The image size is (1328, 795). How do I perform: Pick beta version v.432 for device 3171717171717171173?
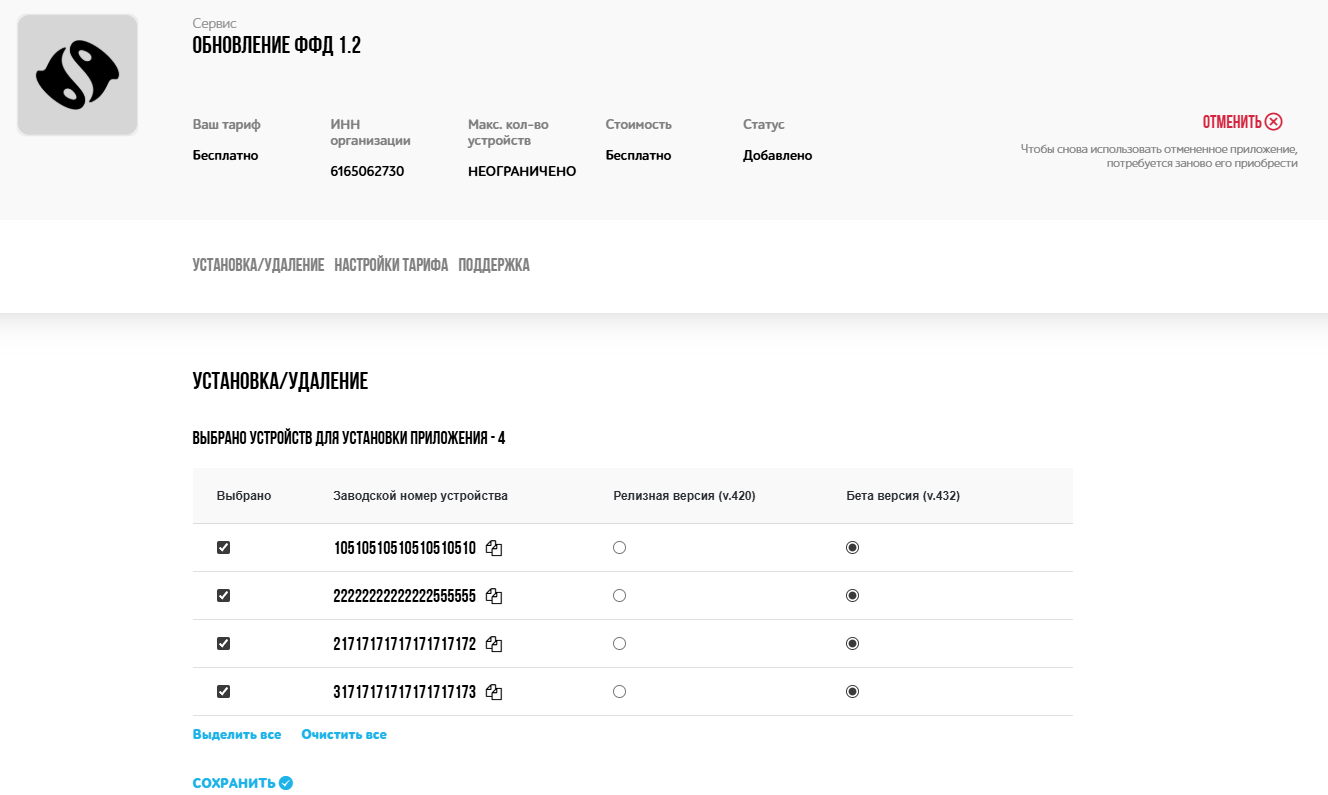852,692
